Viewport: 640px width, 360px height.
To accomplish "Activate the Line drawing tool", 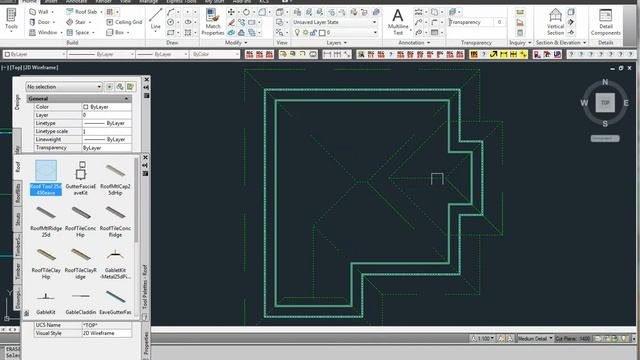I will [156, 20].
